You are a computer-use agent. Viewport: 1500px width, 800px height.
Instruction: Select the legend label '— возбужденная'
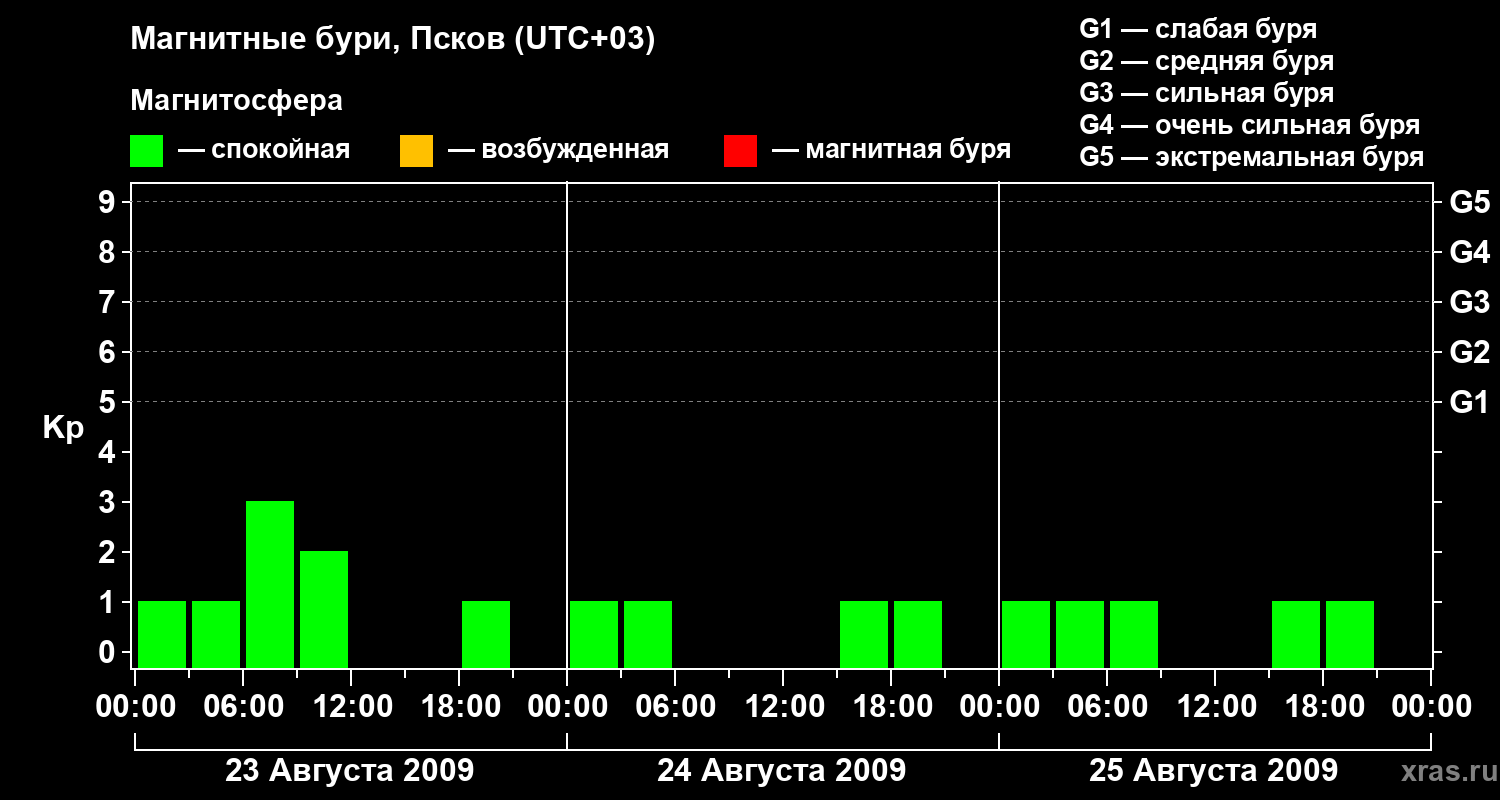pyautogui.click(x=558, y=150)
